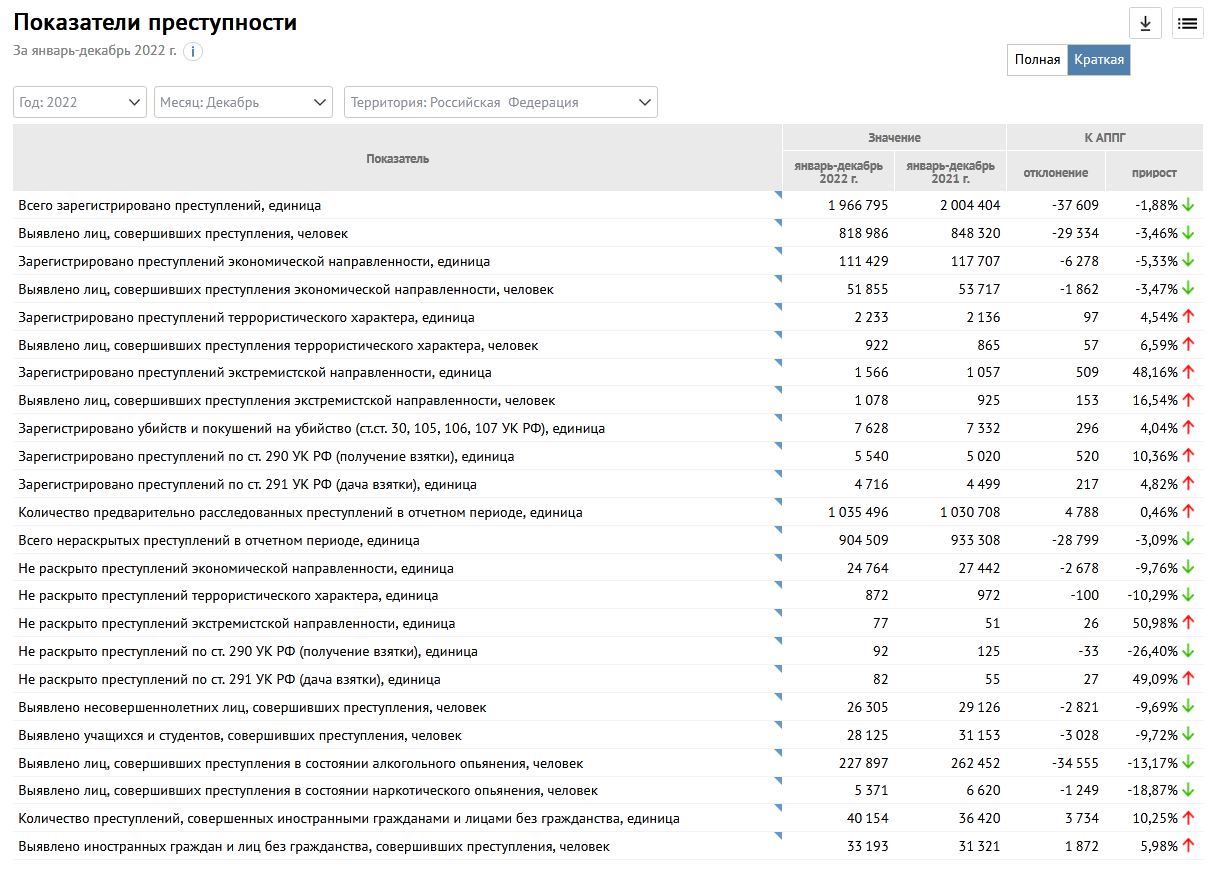
Task: Select 'Количество преступлений, совершенных иностранными гражданами' label
Action: click(349, 818)
